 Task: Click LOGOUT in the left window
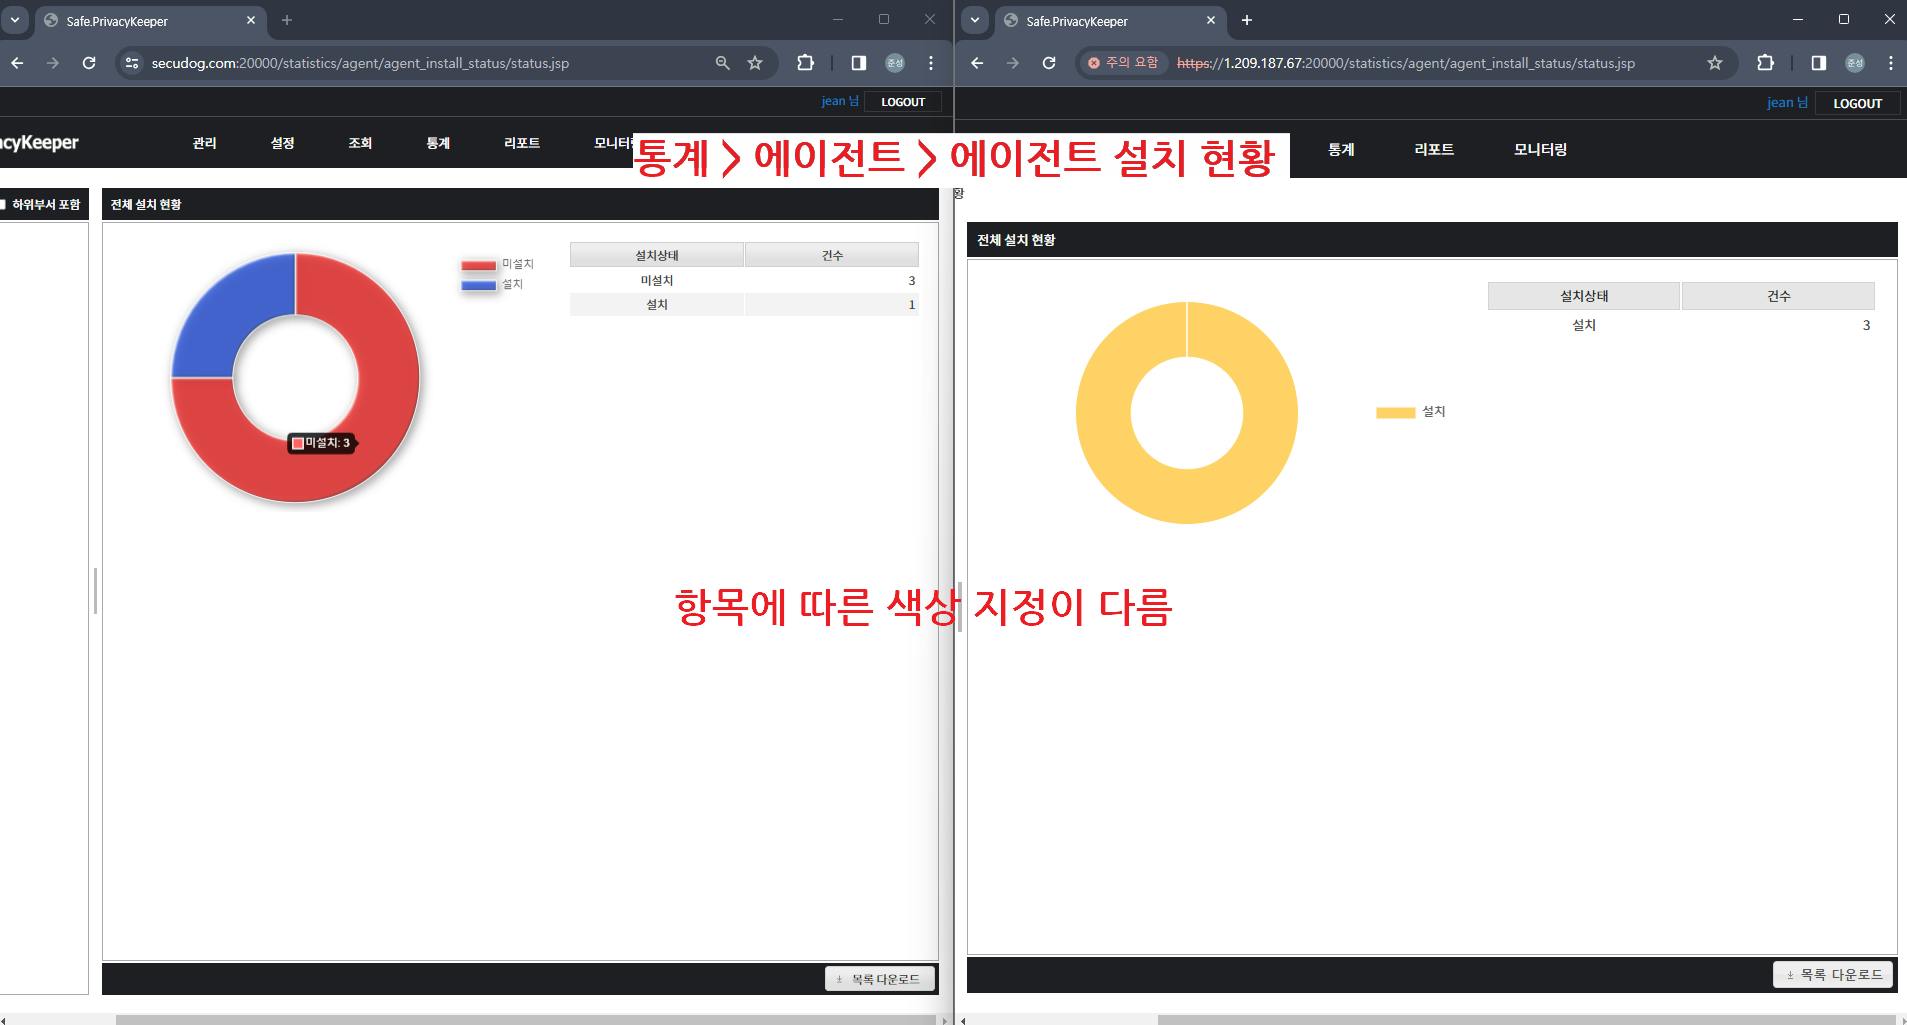click(x=903, y=102)
